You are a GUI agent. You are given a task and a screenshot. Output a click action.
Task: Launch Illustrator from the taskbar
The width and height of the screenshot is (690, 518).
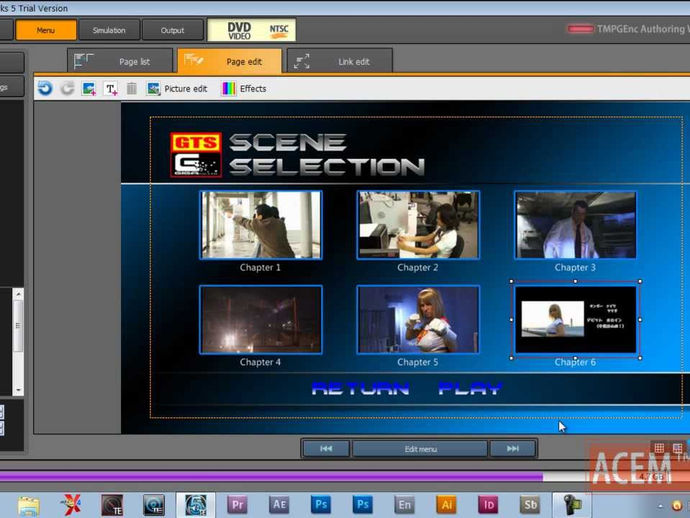click(446, 505)
